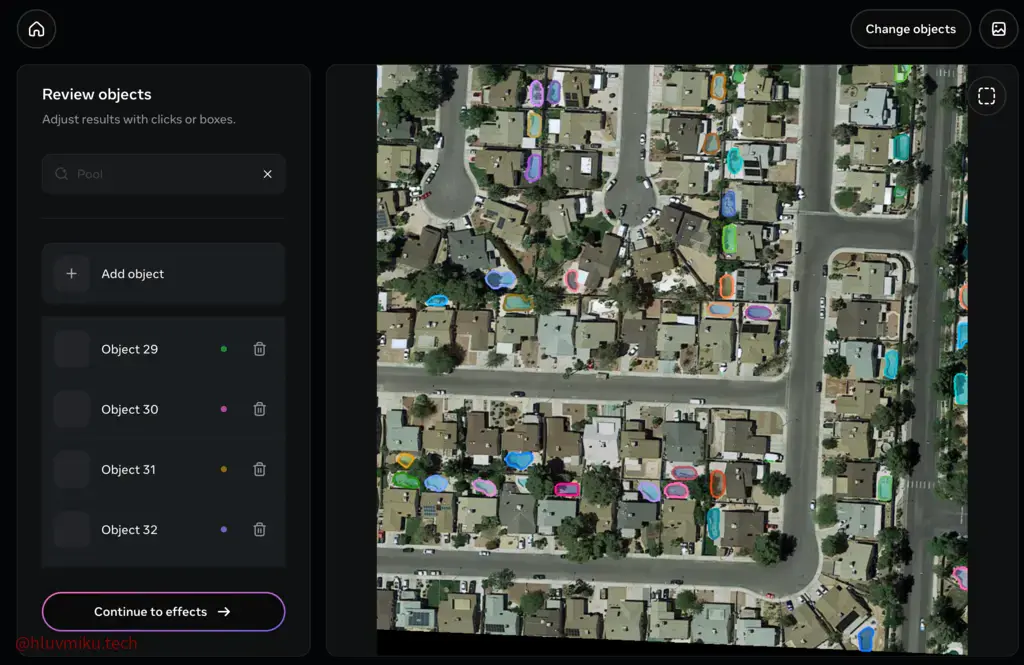The height and width of the screenshot is (665, 1024).
Task: Open the image gallery icon
Action: coord(998,29)
